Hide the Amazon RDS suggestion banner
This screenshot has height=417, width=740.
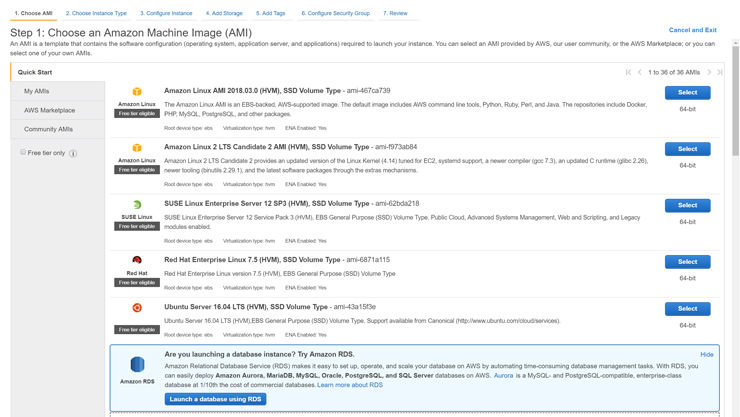tap(707, 354)
